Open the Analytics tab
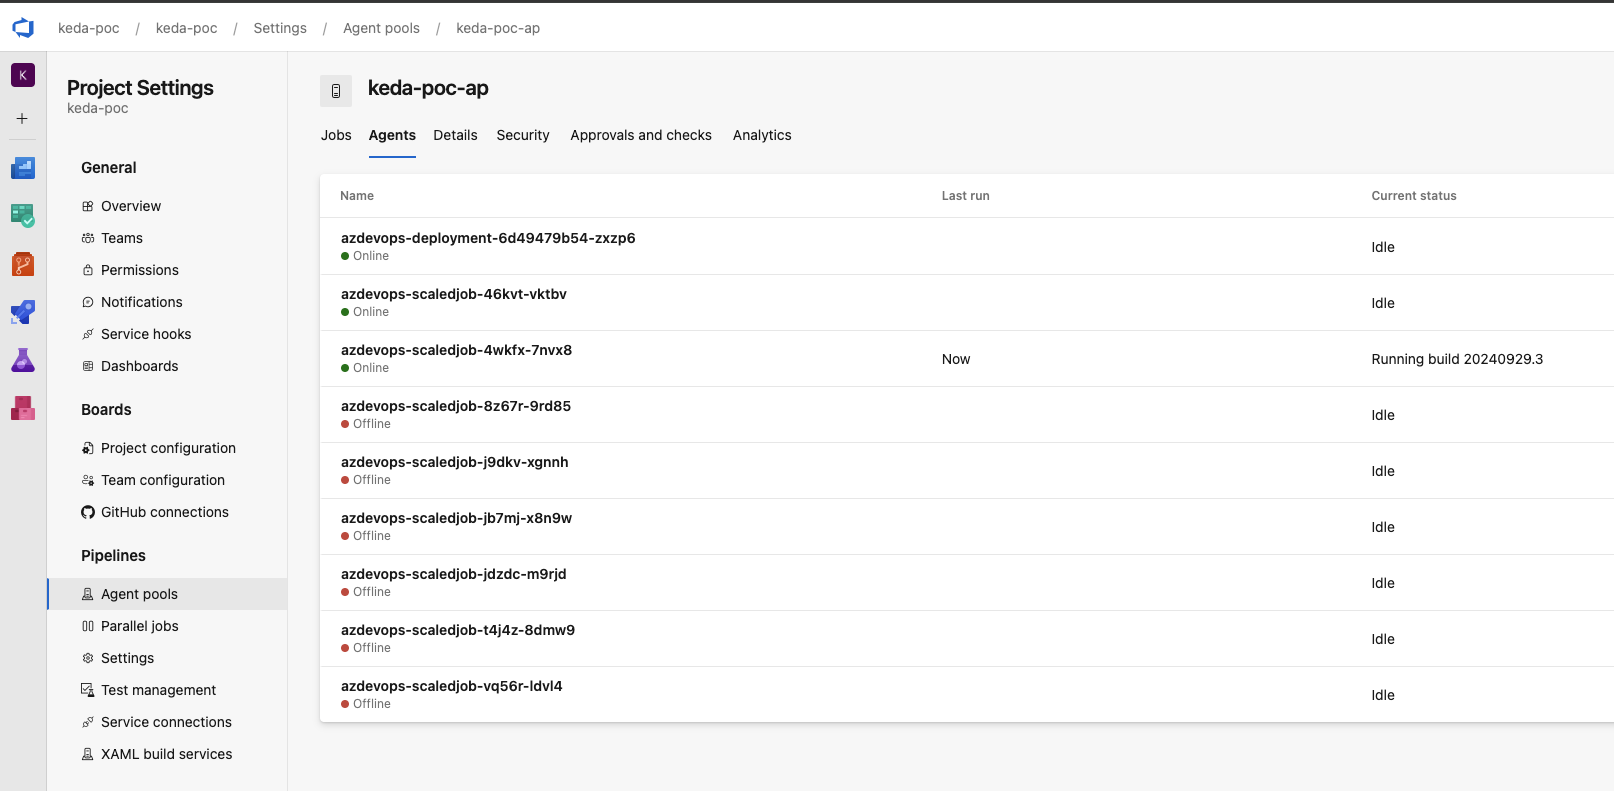Viewport: 1614px width, 791px height. click(x=762, y=135)
